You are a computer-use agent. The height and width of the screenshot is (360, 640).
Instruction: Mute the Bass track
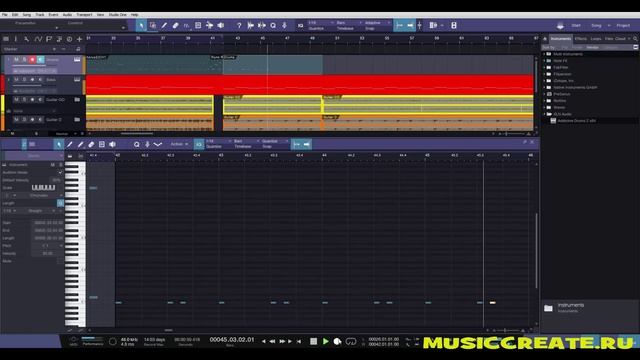coord(16,80)
